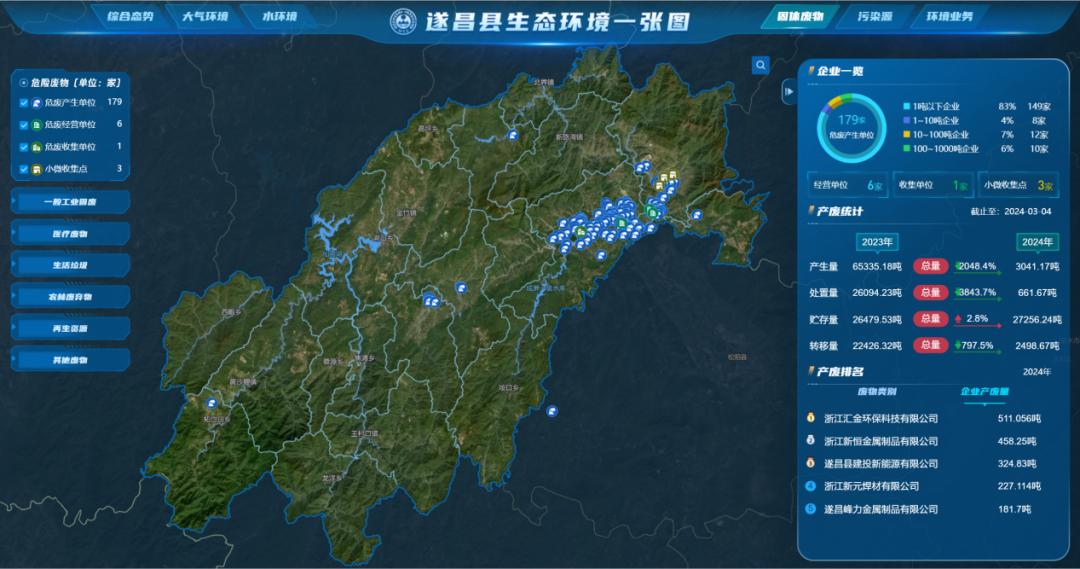Screen dimensions: 1080x569
Task: Click silver medal icon for 浙江新恒金属制品有限公司
Action: tap(811, 440)
